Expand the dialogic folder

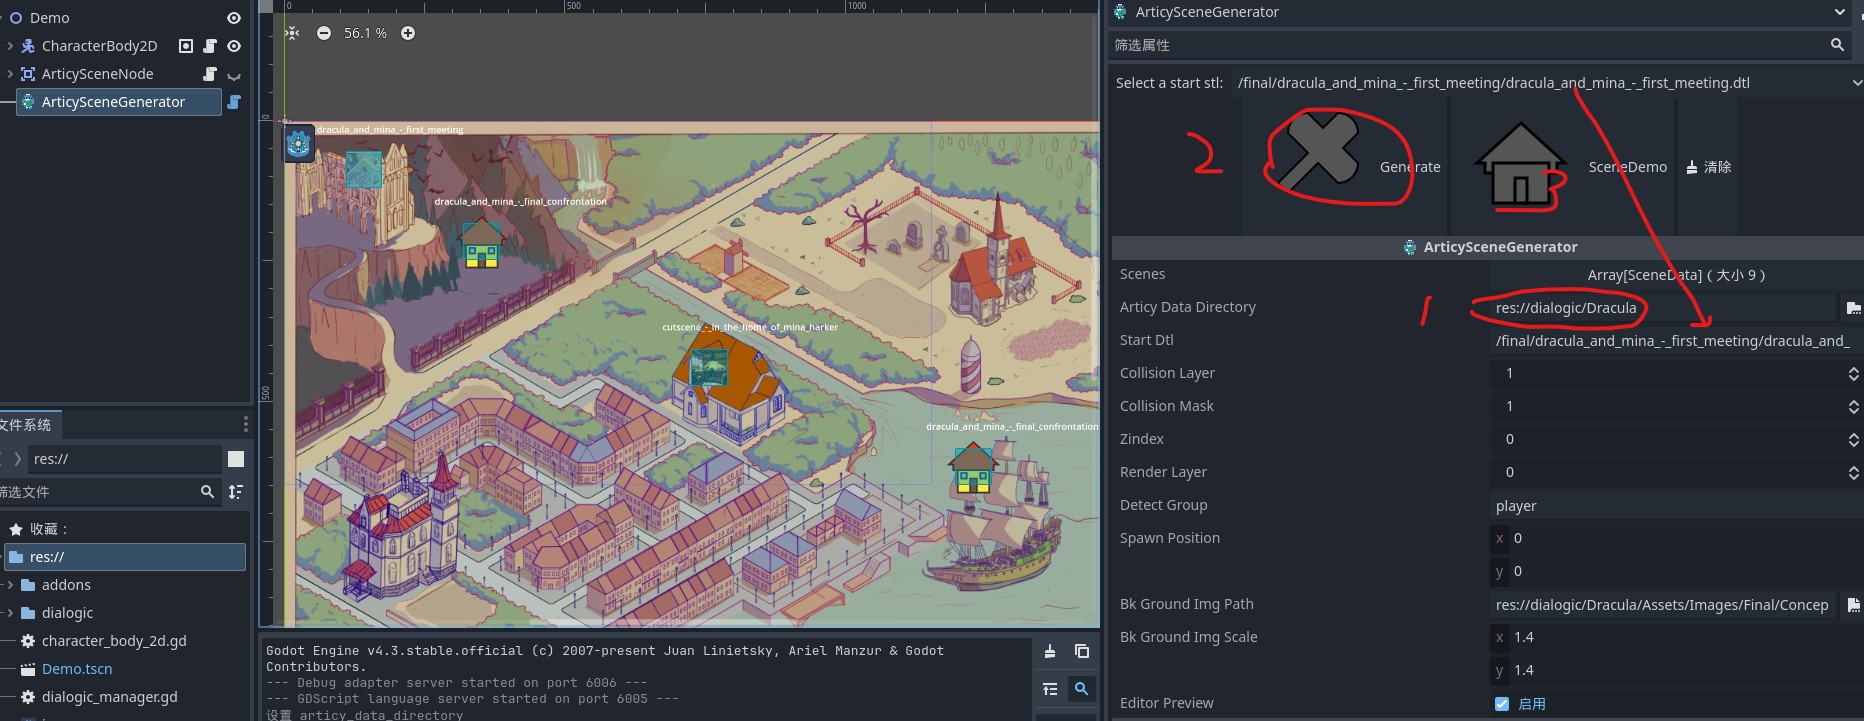10,613
